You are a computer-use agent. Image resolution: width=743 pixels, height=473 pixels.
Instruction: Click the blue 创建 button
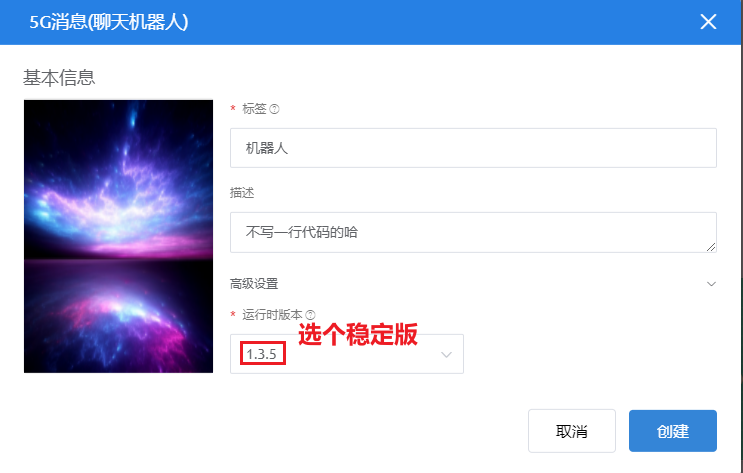click(673, 431)
